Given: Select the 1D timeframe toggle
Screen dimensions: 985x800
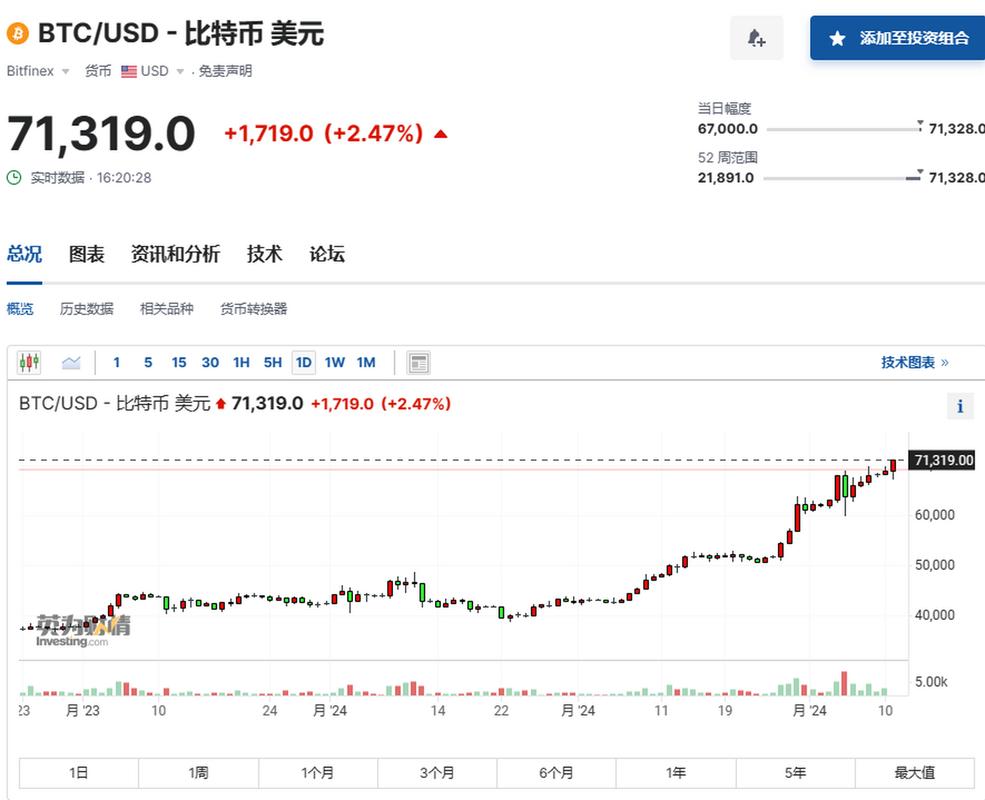Looking at the screenshot, I should (x=303, y=362).
